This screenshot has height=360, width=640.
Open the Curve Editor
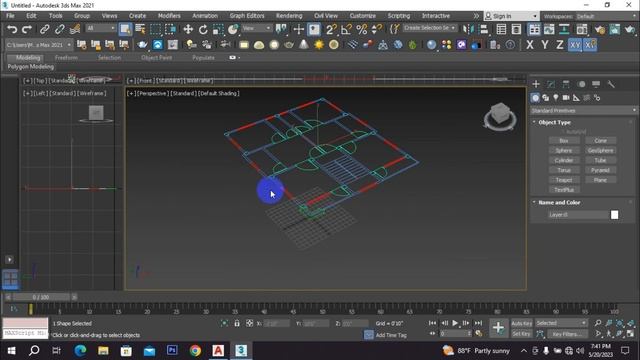549,29
